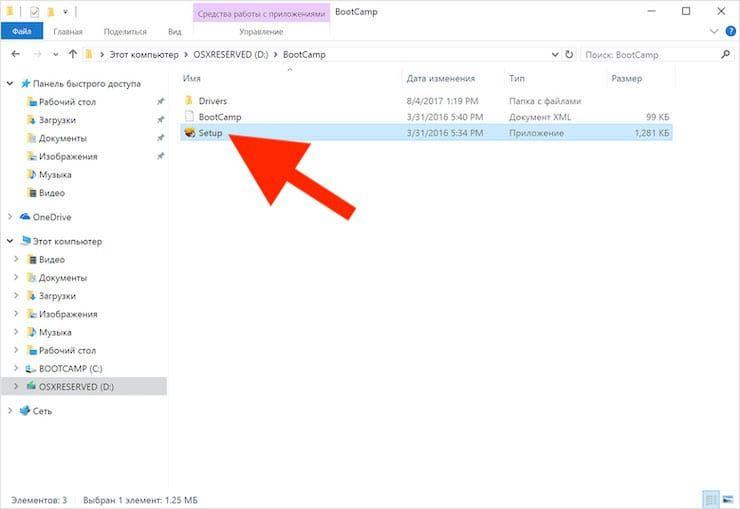
Task: Open Рабочий стол in quick access
Action: [67, 102]
